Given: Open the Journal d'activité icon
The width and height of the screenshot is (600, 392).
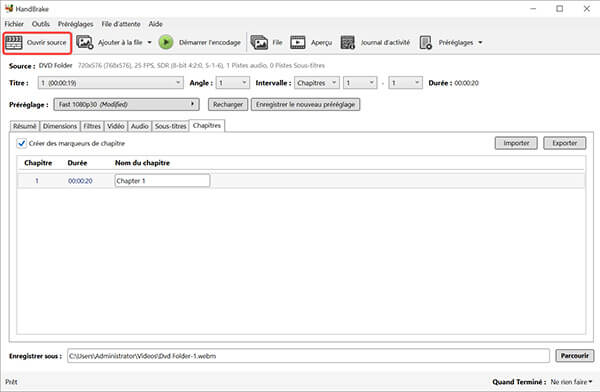Looking at the screenshot, I should tap(348, 42).
